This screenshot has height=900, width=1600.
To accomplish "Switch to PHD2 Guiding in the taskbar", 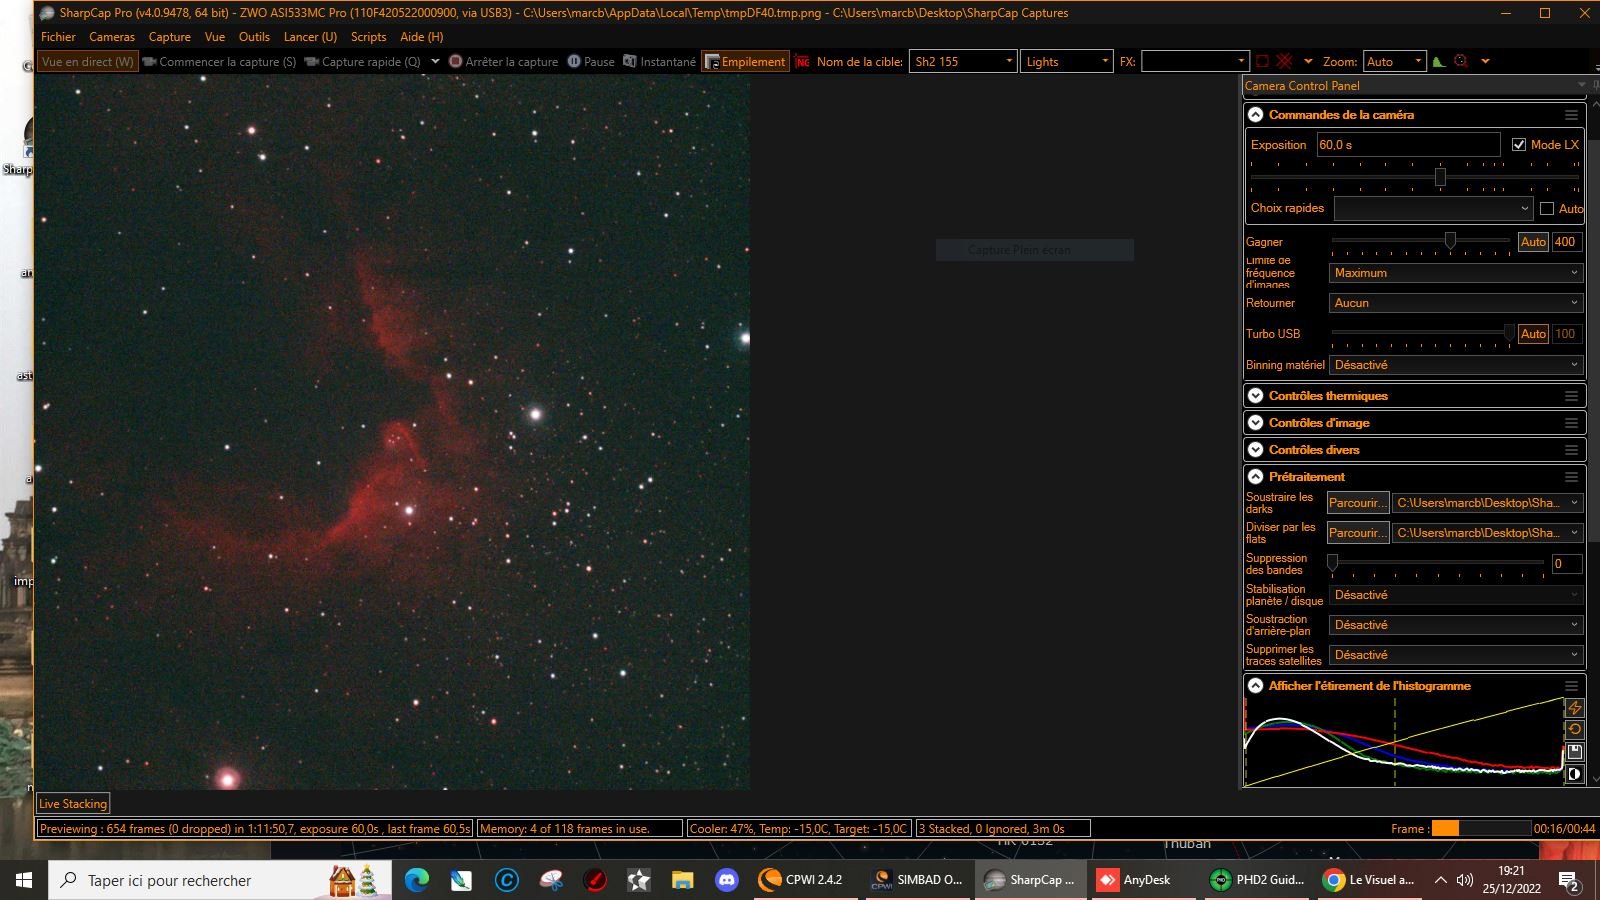I will [1258, 880].
